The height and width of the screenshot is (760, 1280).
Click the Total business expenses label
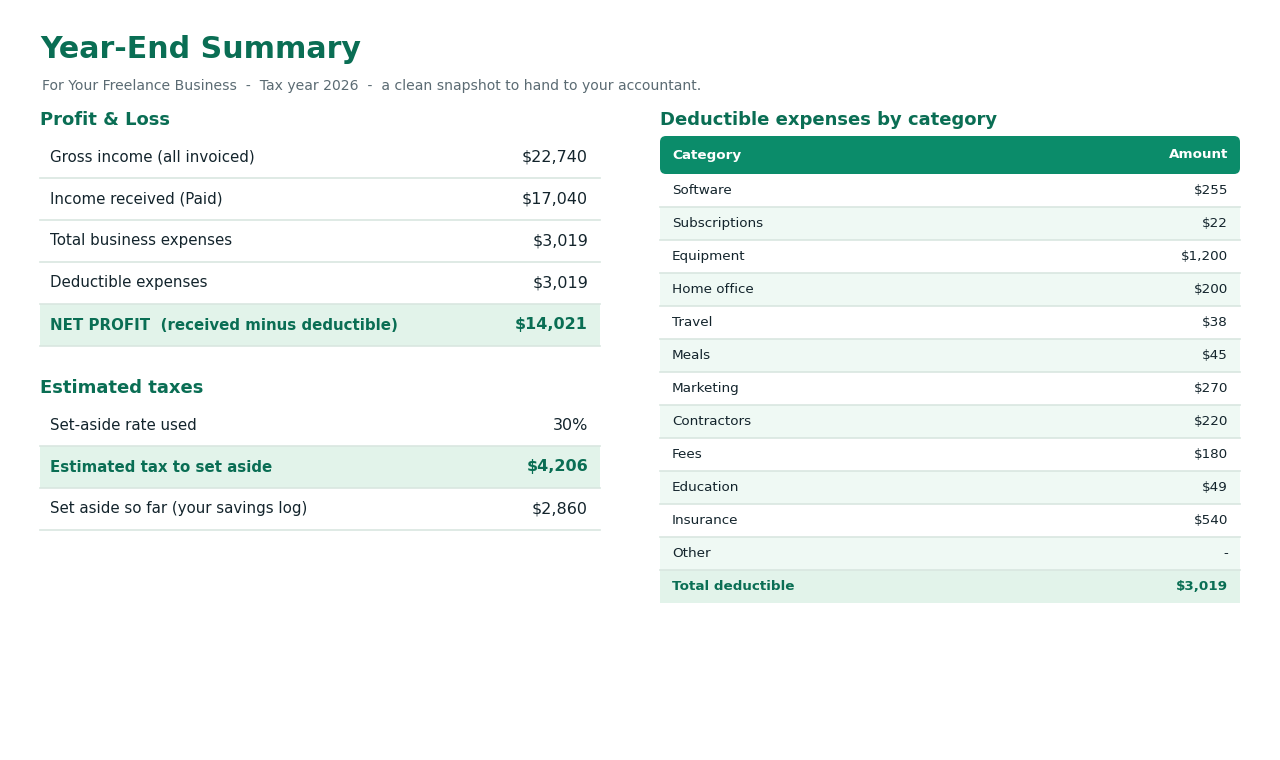click(141, 241)
